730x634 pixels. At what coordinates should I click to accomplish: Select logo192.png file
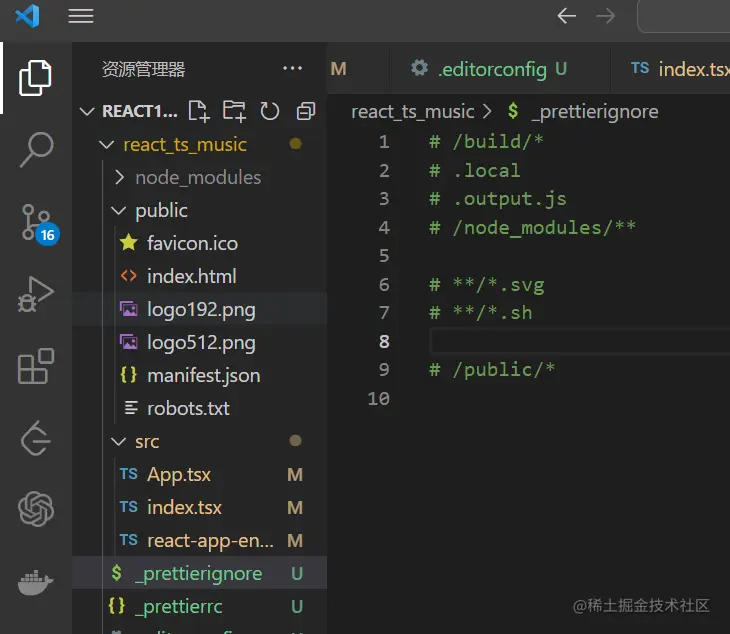click(201, 310)
